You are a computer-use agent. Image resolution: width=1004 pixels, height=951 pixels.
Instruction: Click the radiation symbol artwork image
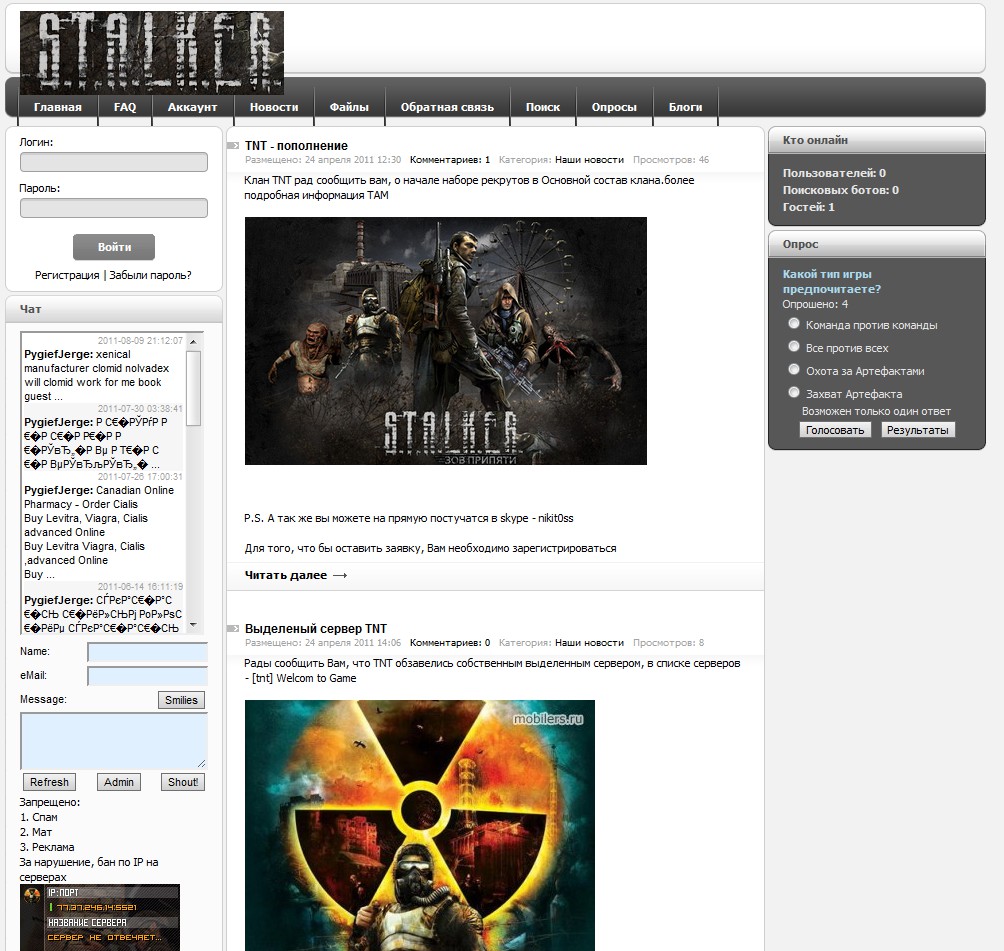coord(419,825)
